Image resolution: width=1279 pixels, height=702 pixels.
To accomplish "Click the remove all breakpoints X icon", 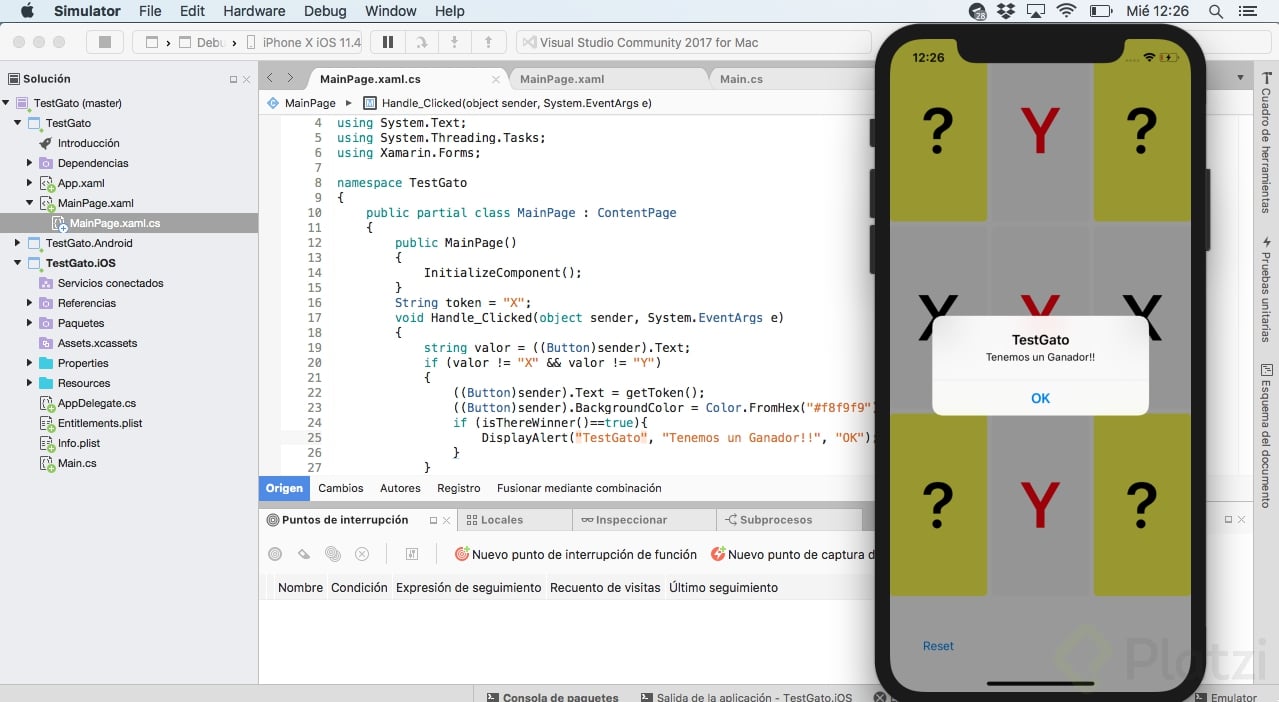I will tap(362, 554).
